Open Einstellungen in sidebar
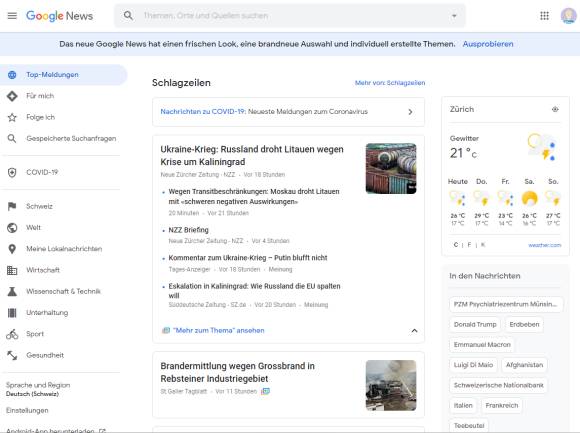The height and width of the screenshot is (433, 580). 27,410
